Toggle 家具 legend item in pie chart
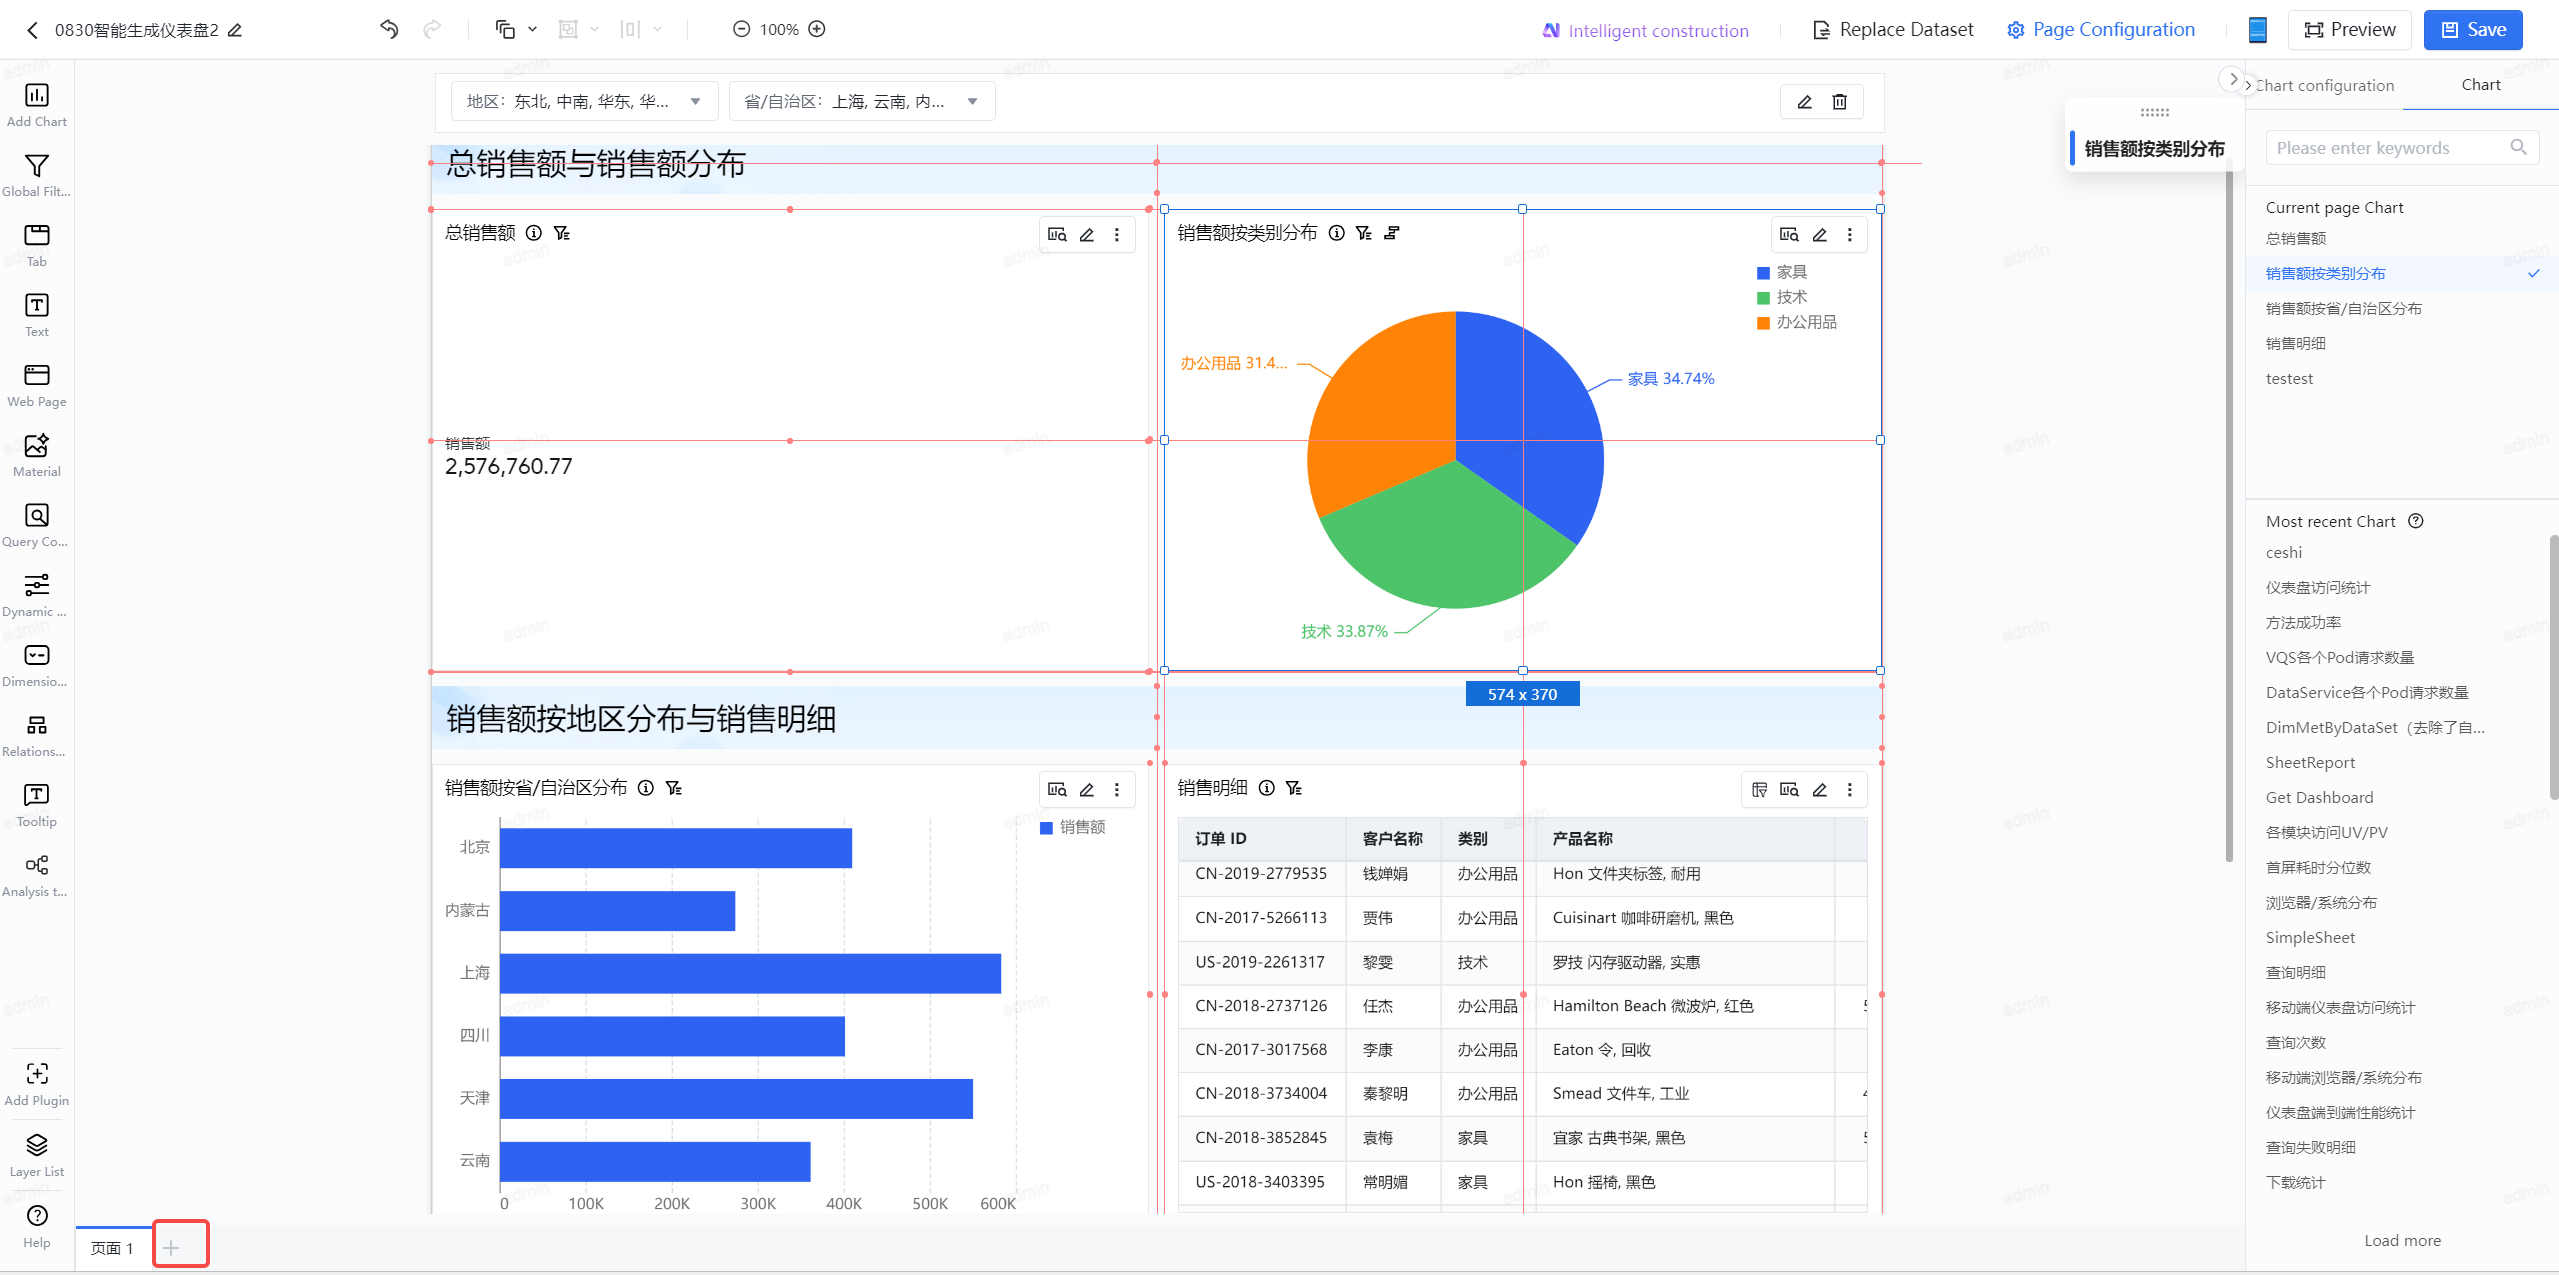 (1782, 272)
